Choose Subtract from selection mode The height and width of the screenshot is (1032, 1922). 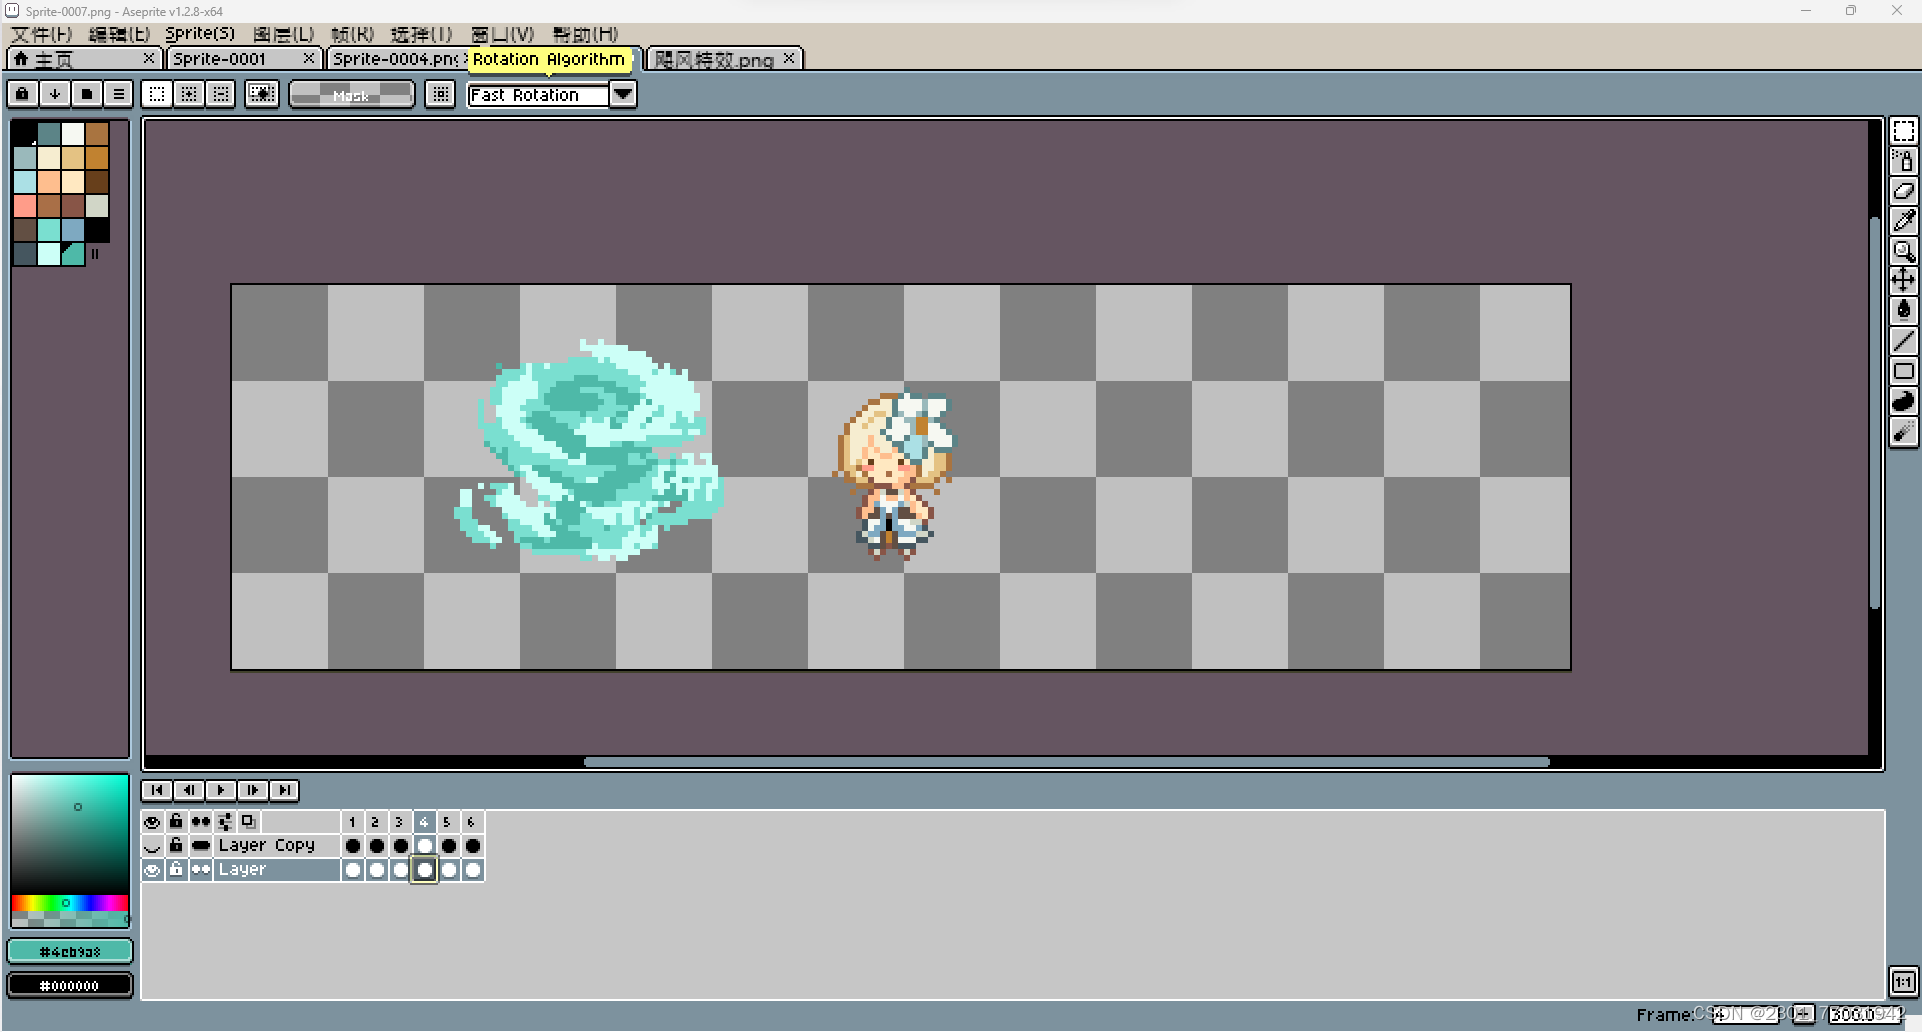pyautogui.click(x=221, y=94)
